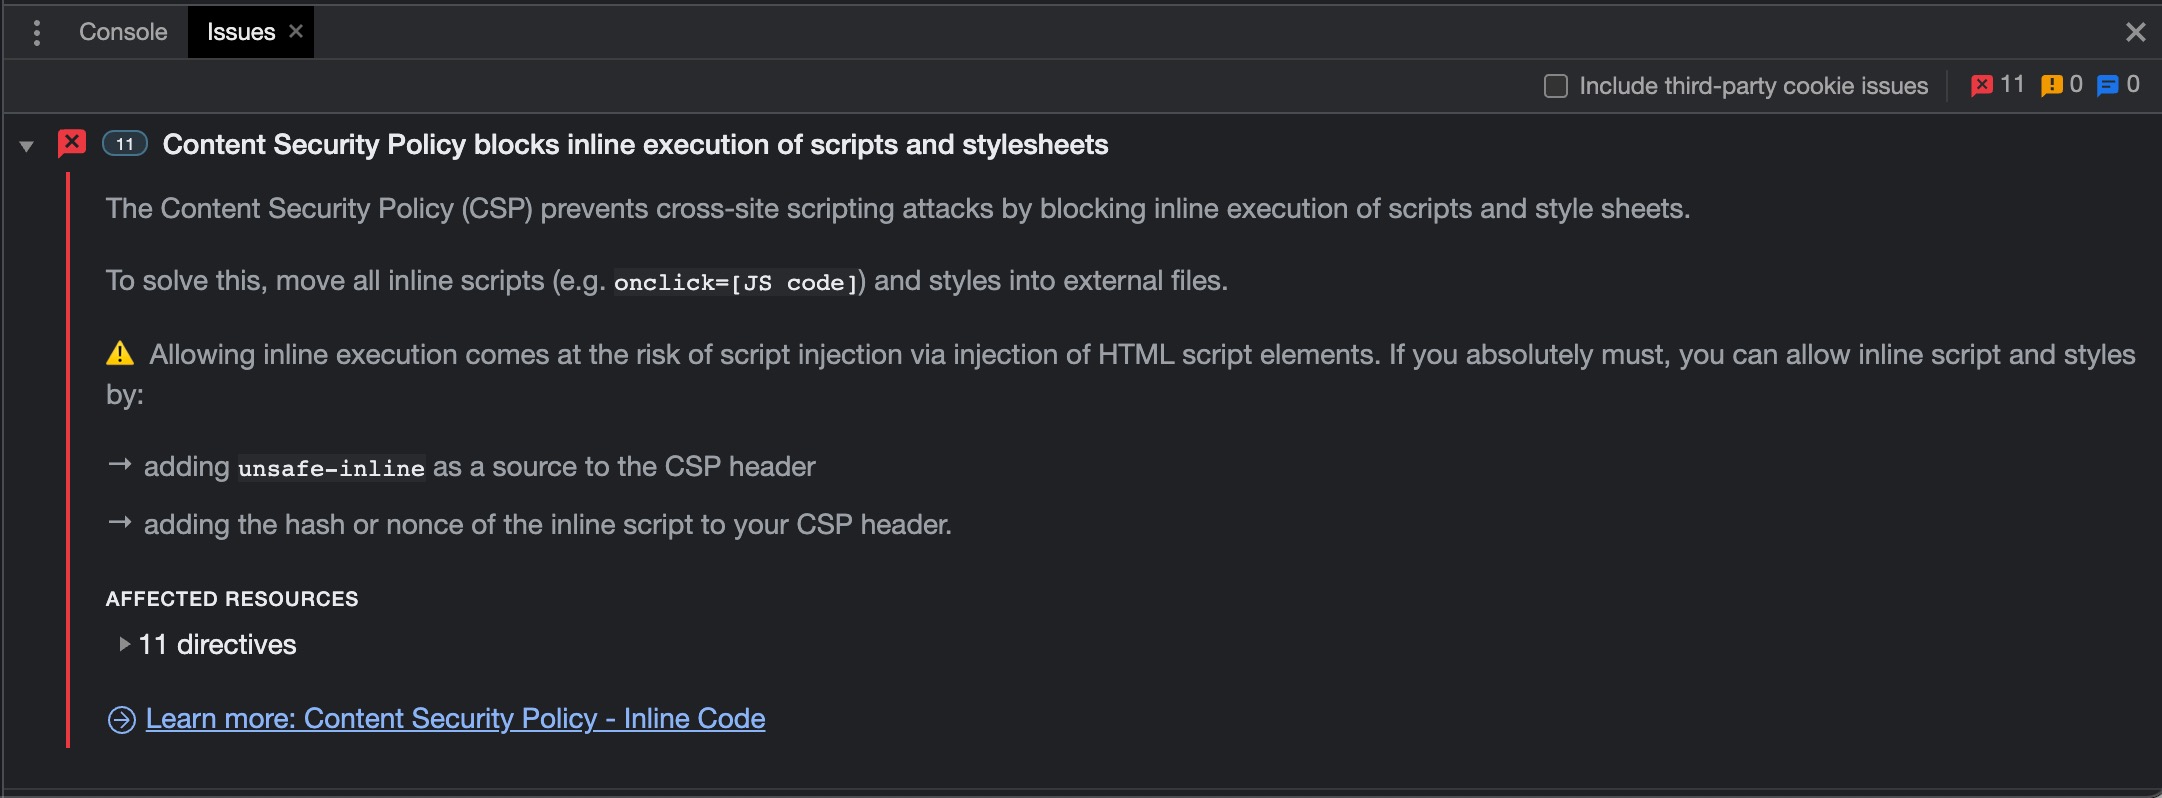Open Learn more Content Security Policy link
2162x798 pixels.
(455, 719)
